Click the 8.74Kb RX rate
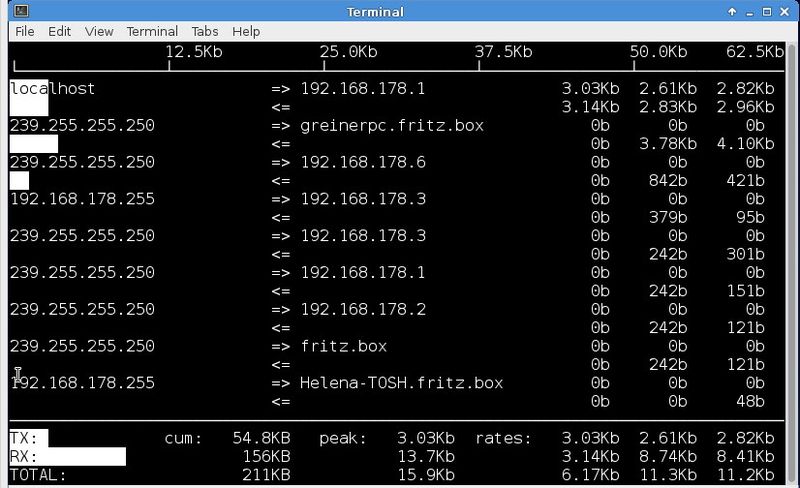 668,456
